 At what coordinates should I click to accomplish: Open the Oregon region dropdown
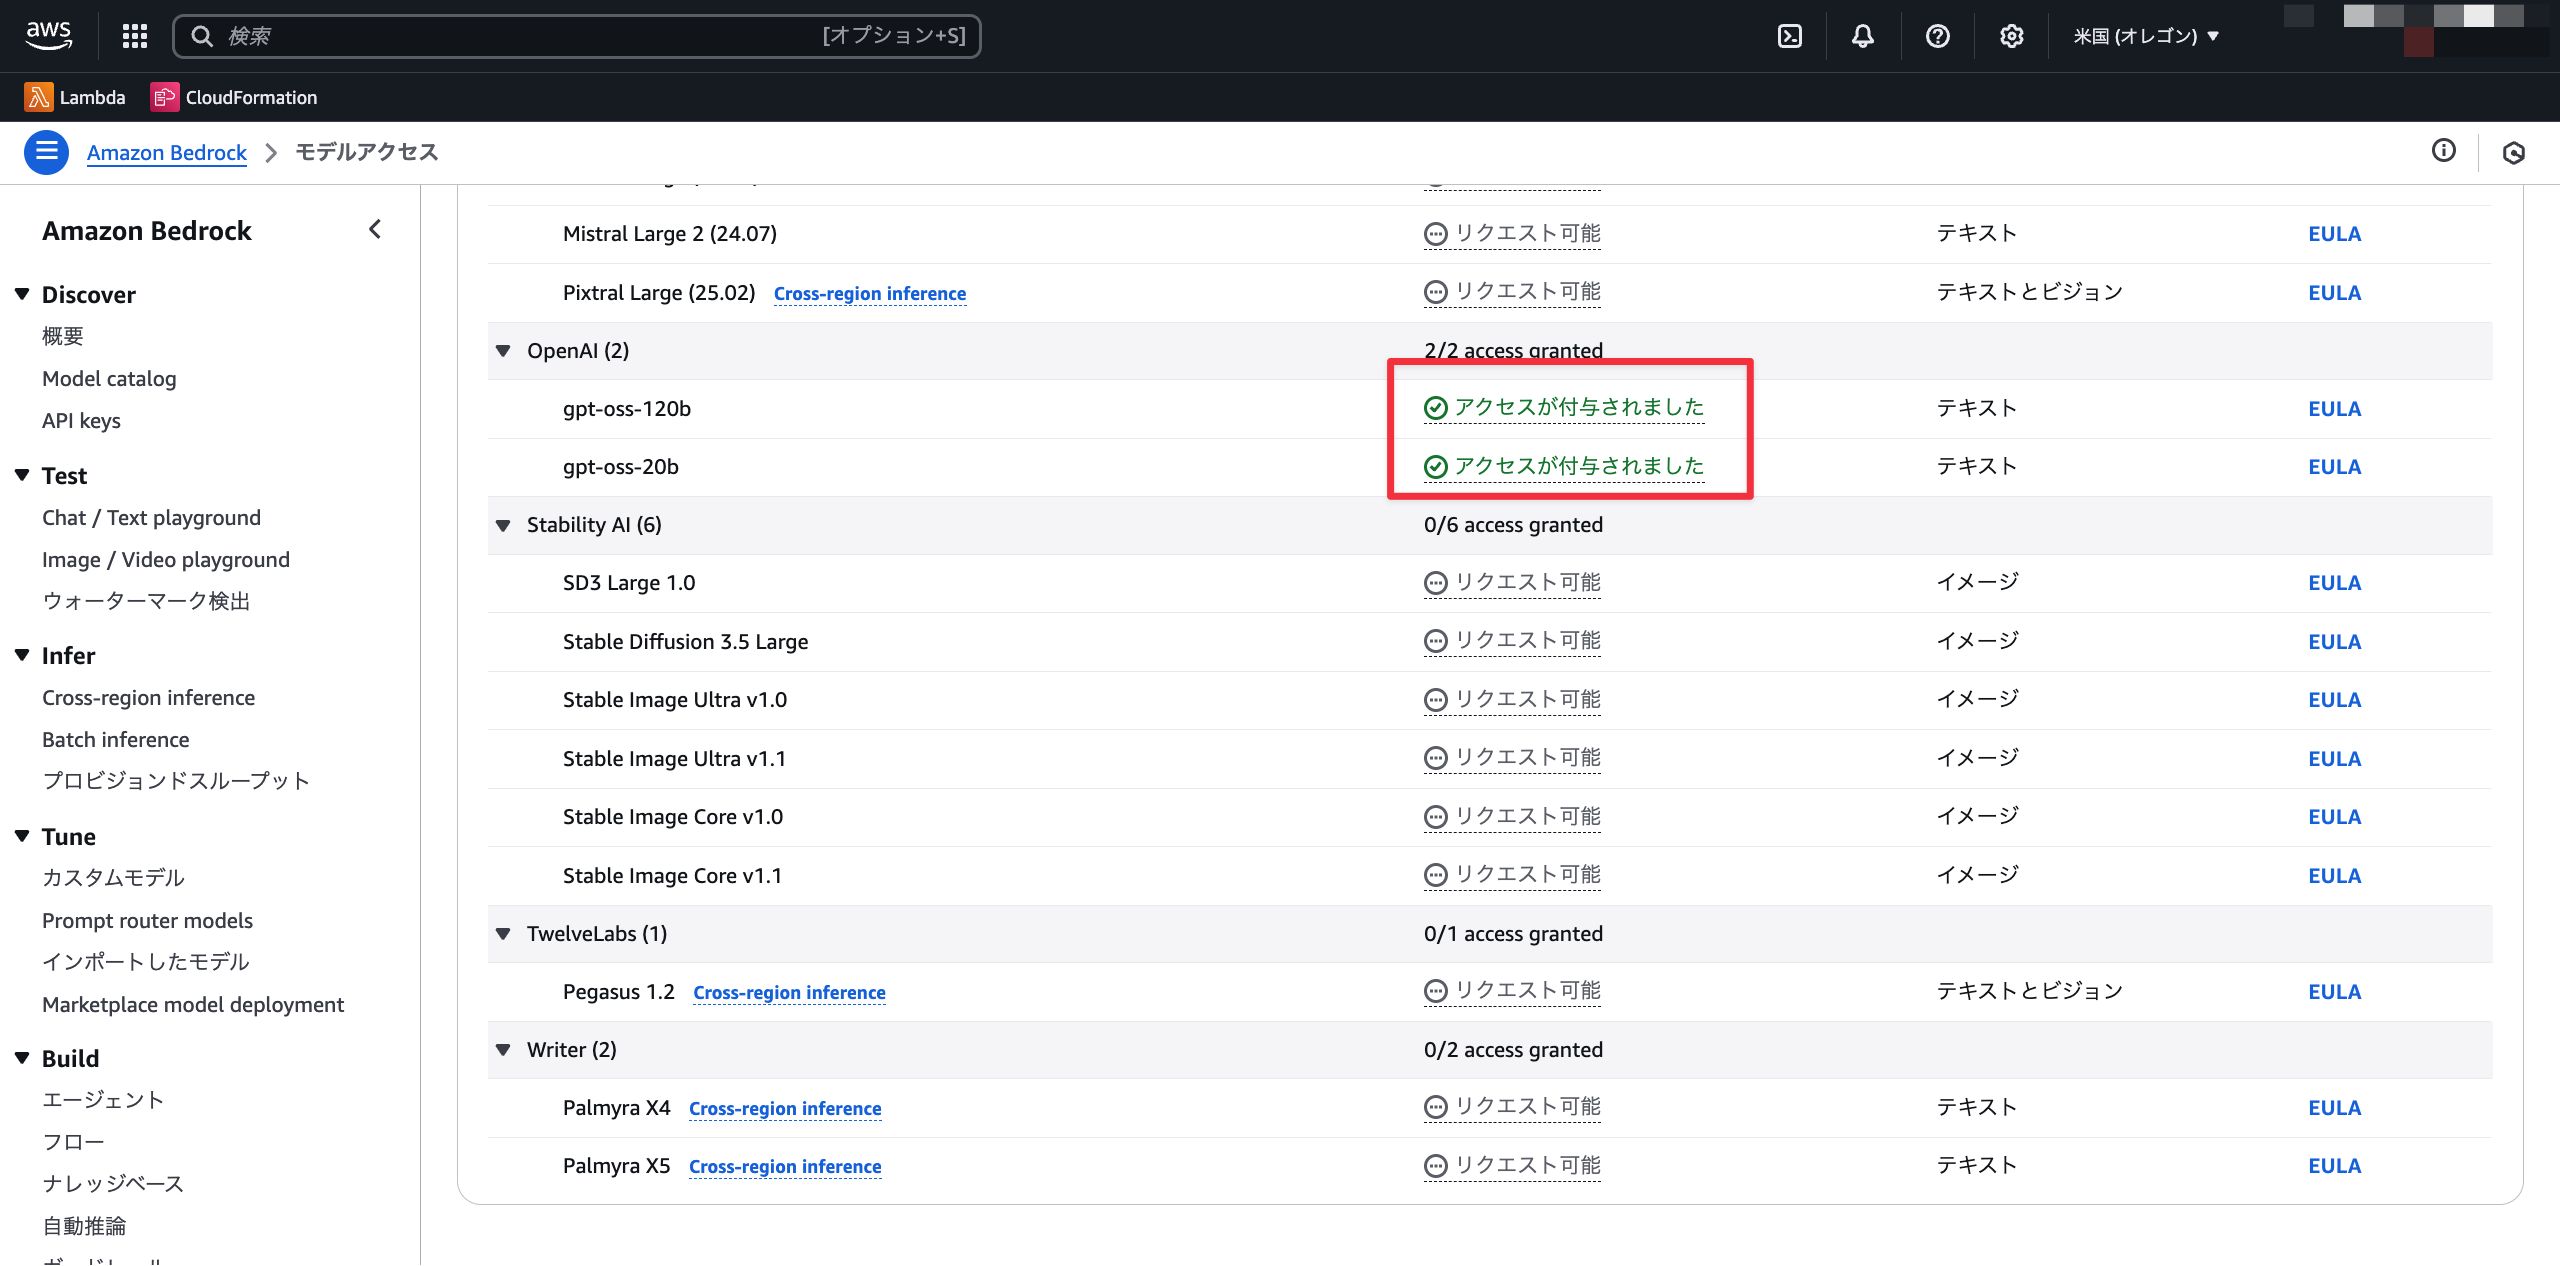(x=2146, y=36)
